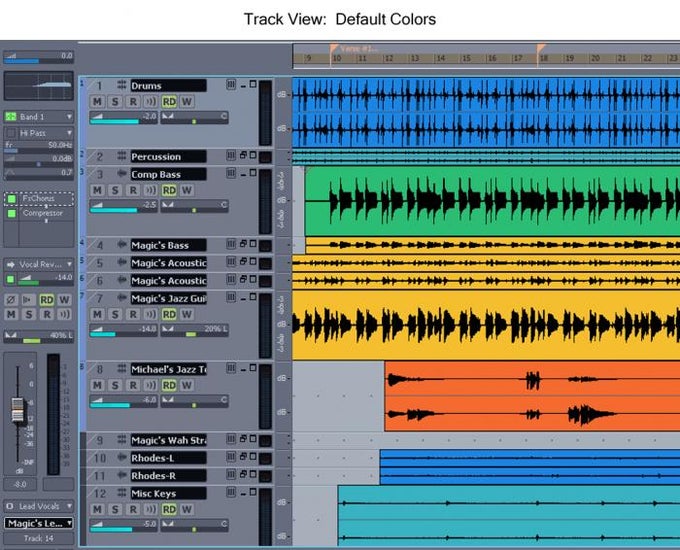Arm record on Misc Keys track
Viewport: 680px width, 550px height.
133,509
